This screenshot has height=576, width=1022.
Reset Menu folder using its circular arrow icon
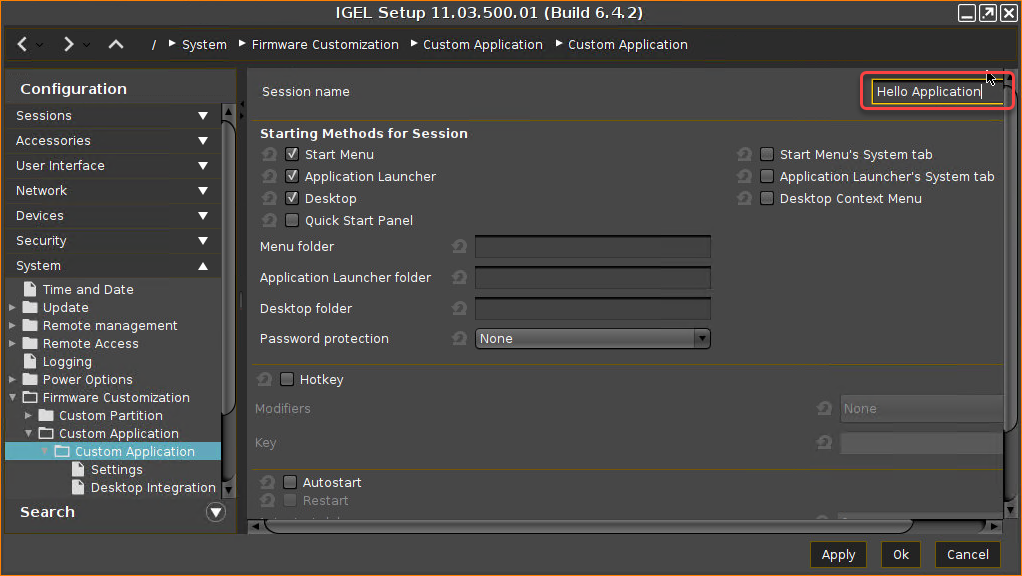(459, 246)
